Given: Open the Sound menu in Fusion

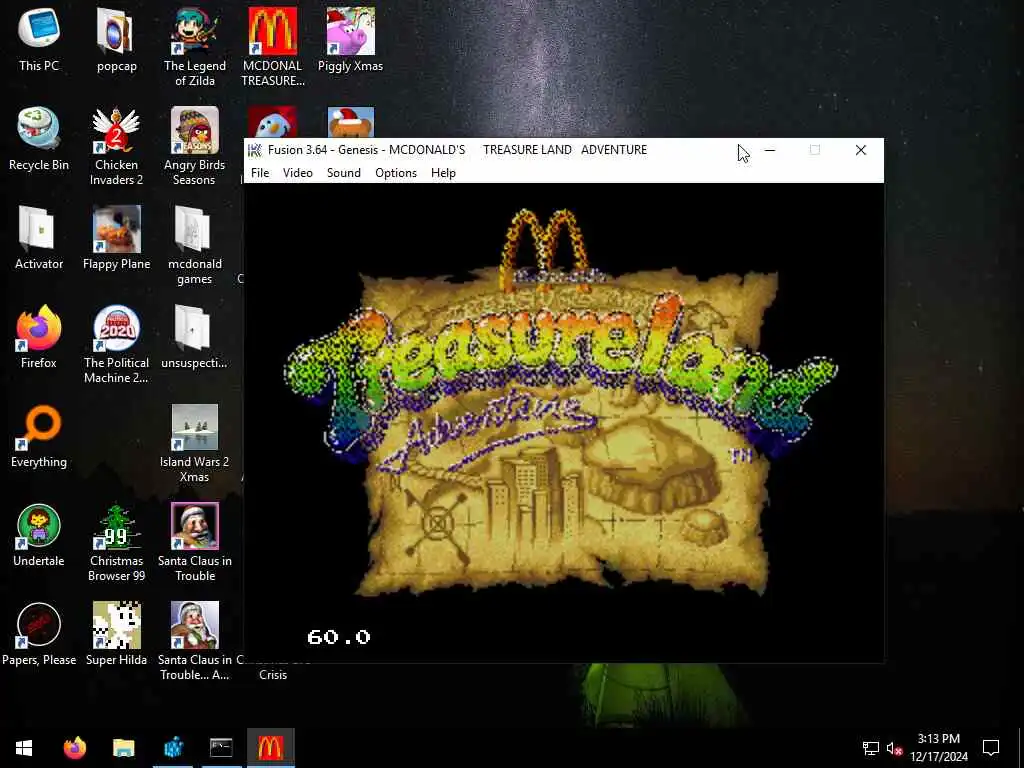Looking at the screenshot, I should pos(344,173).
